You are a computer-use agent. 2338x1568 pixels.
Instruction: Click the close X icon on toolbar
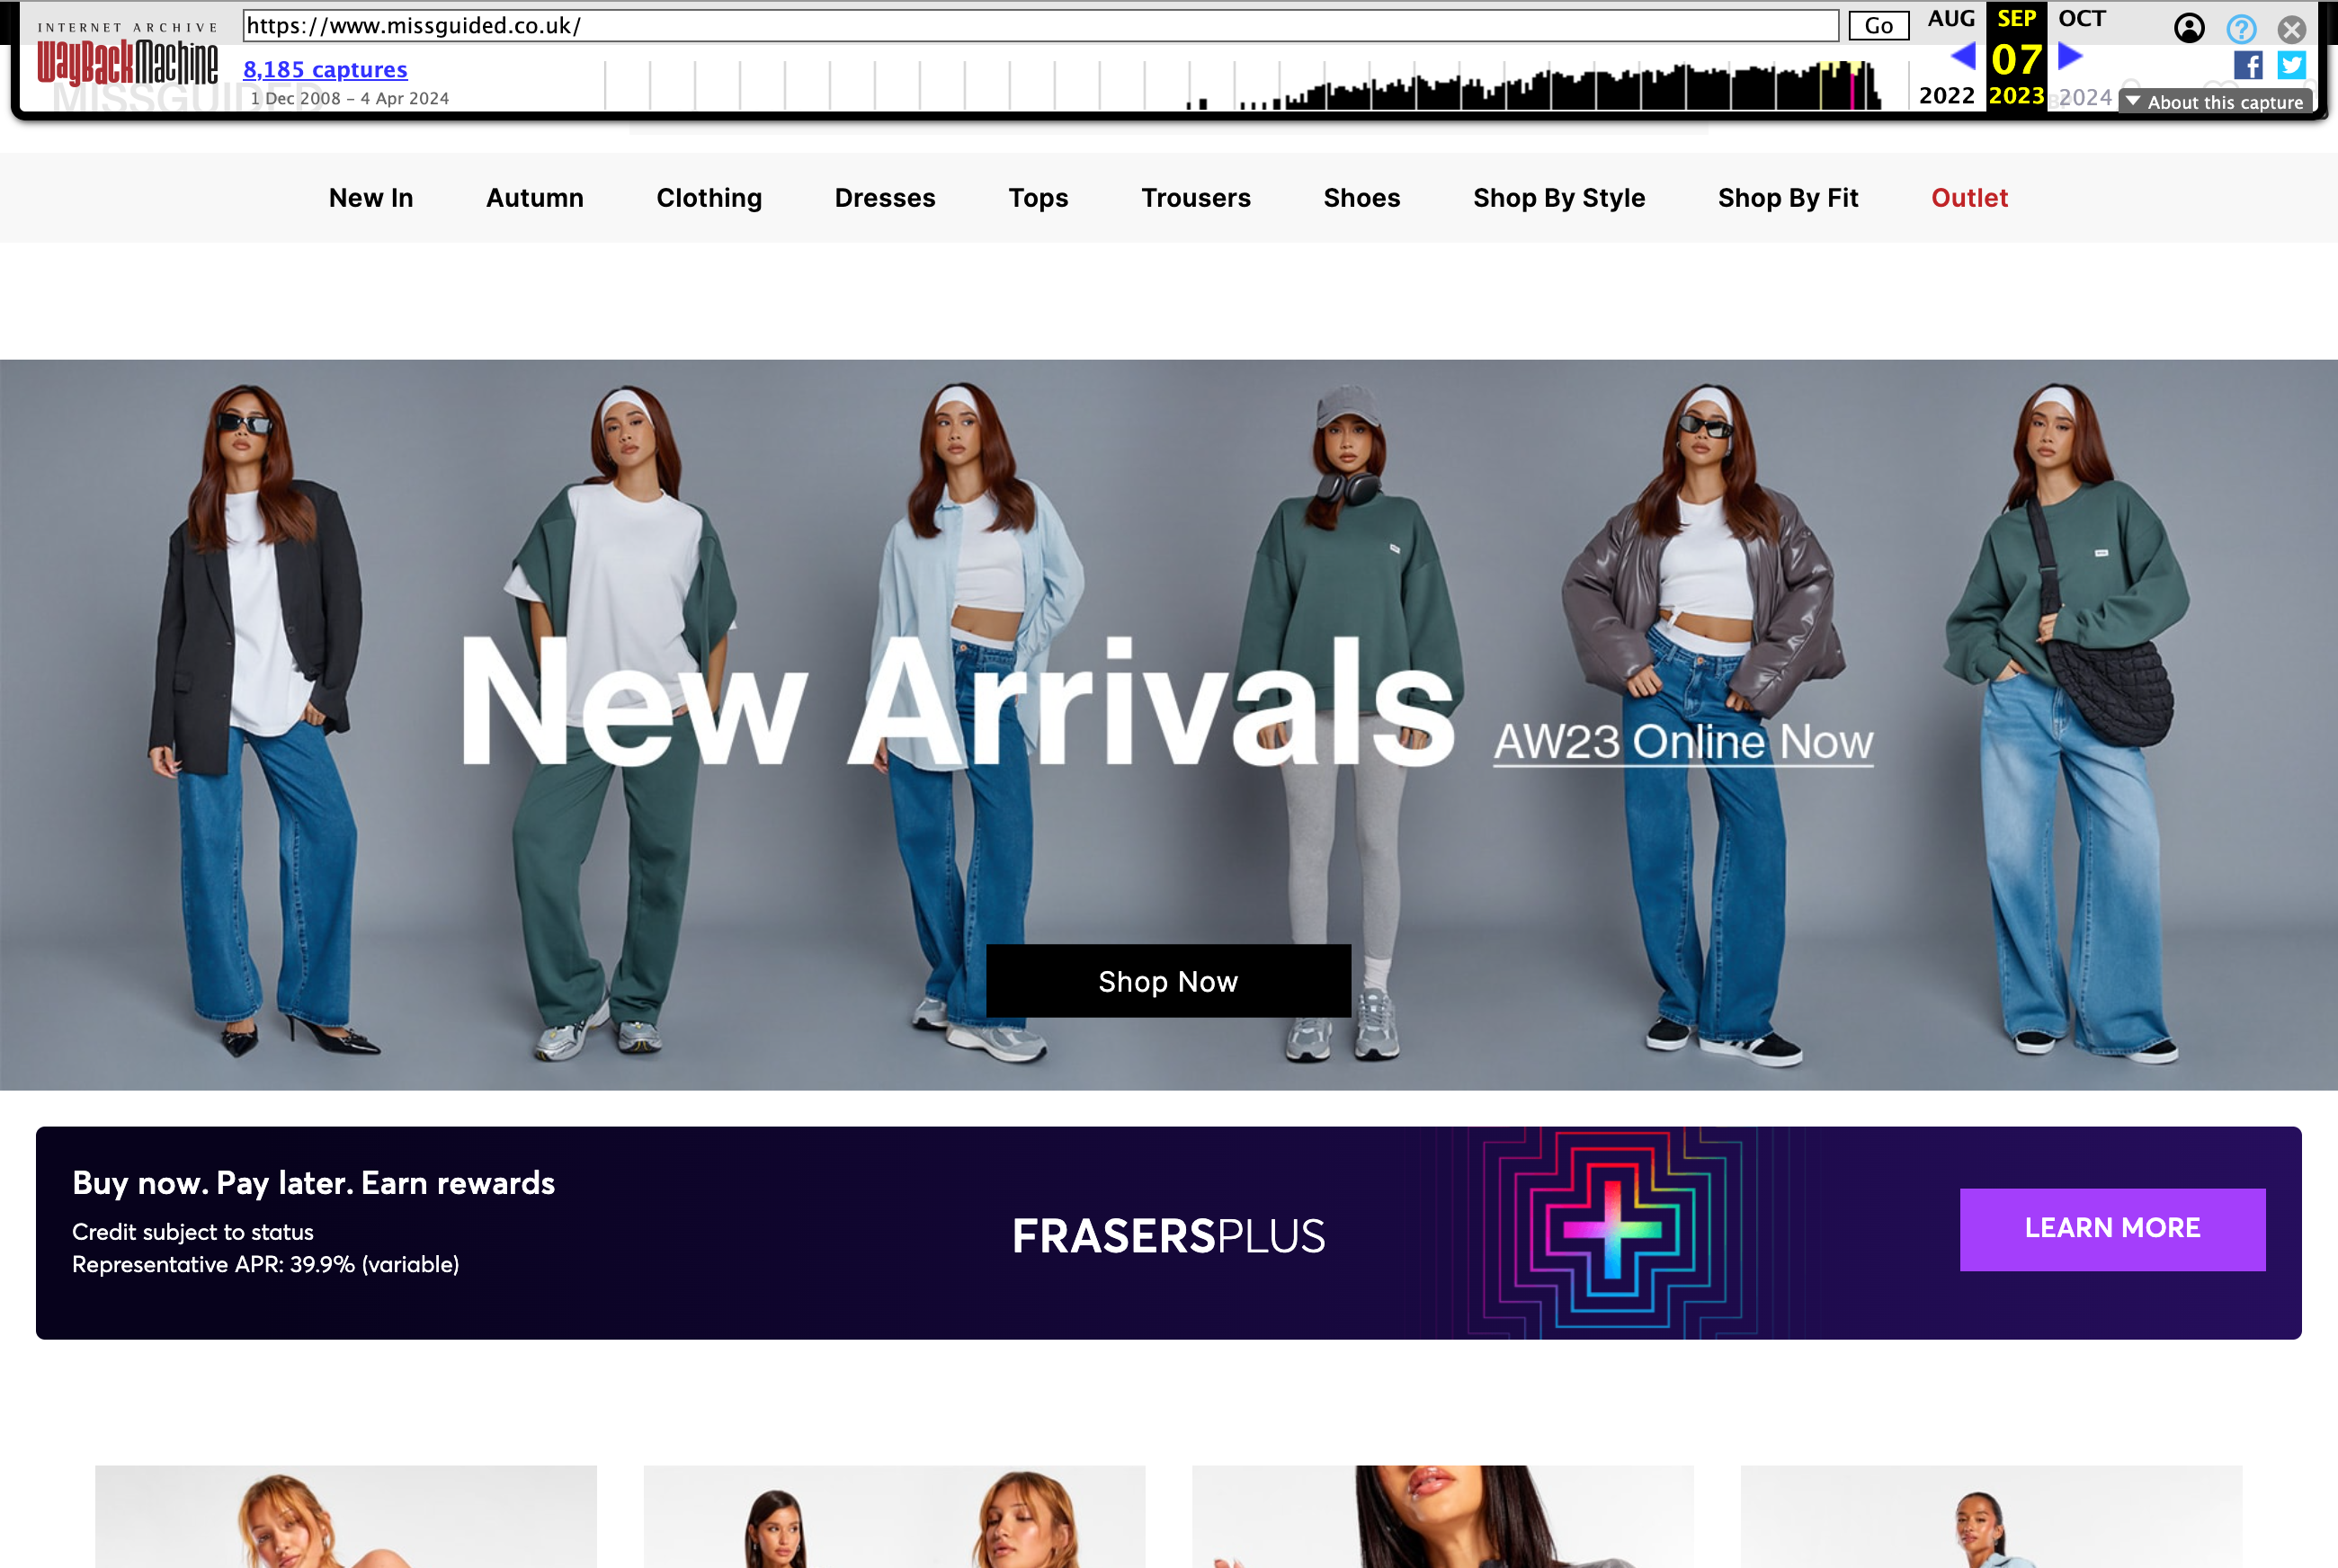pyautogui.click(x=2294, y=28)
